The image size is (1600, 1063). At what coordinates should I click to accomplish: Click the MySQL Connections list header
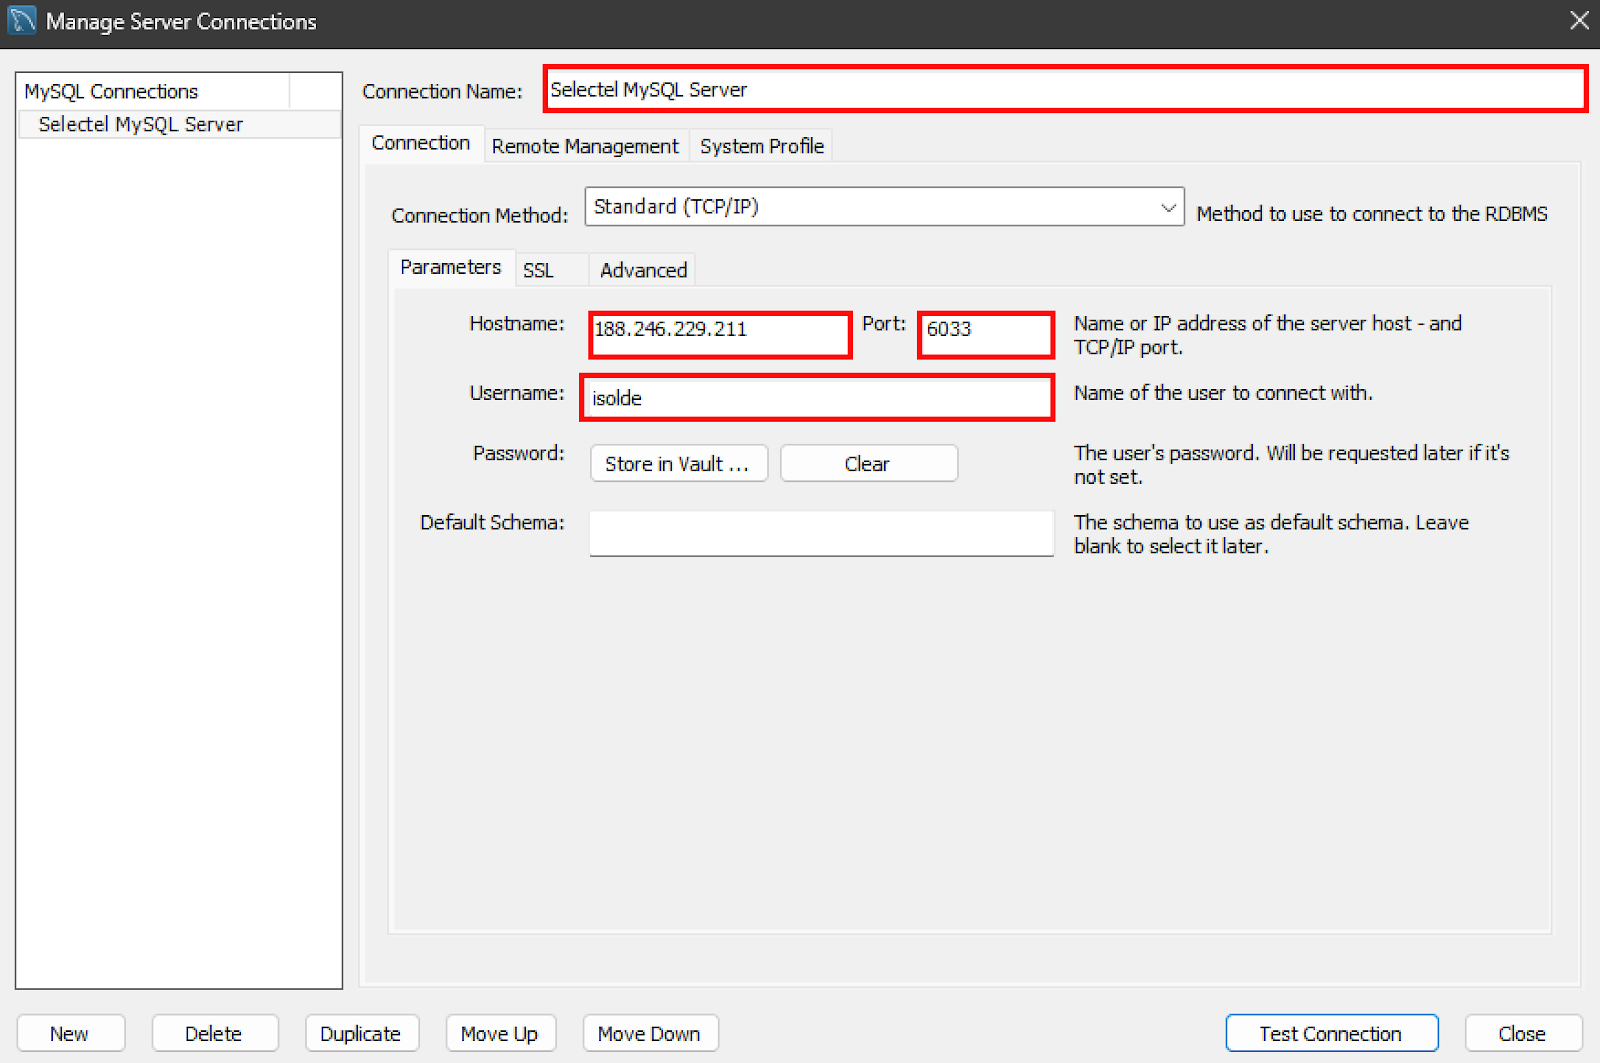click(x=155, y=91)
